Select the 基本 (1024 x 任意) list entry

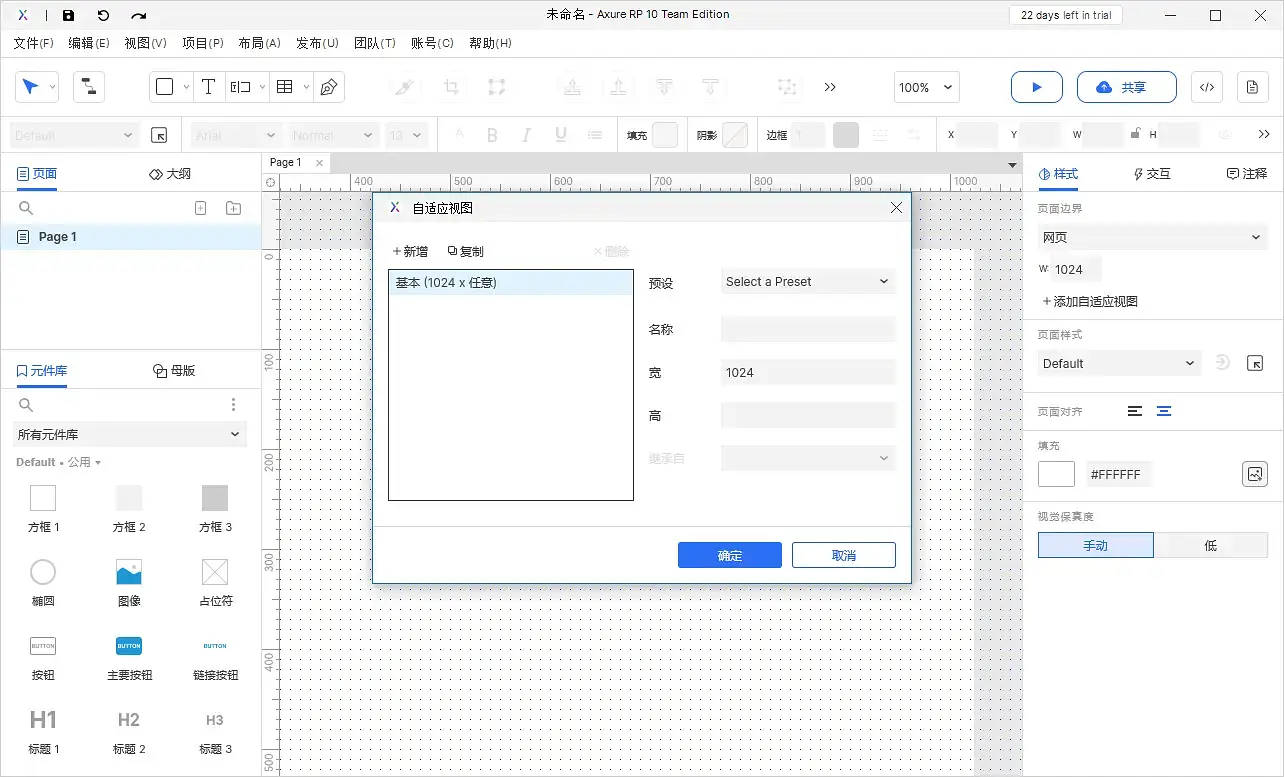[x=510, y=282]
